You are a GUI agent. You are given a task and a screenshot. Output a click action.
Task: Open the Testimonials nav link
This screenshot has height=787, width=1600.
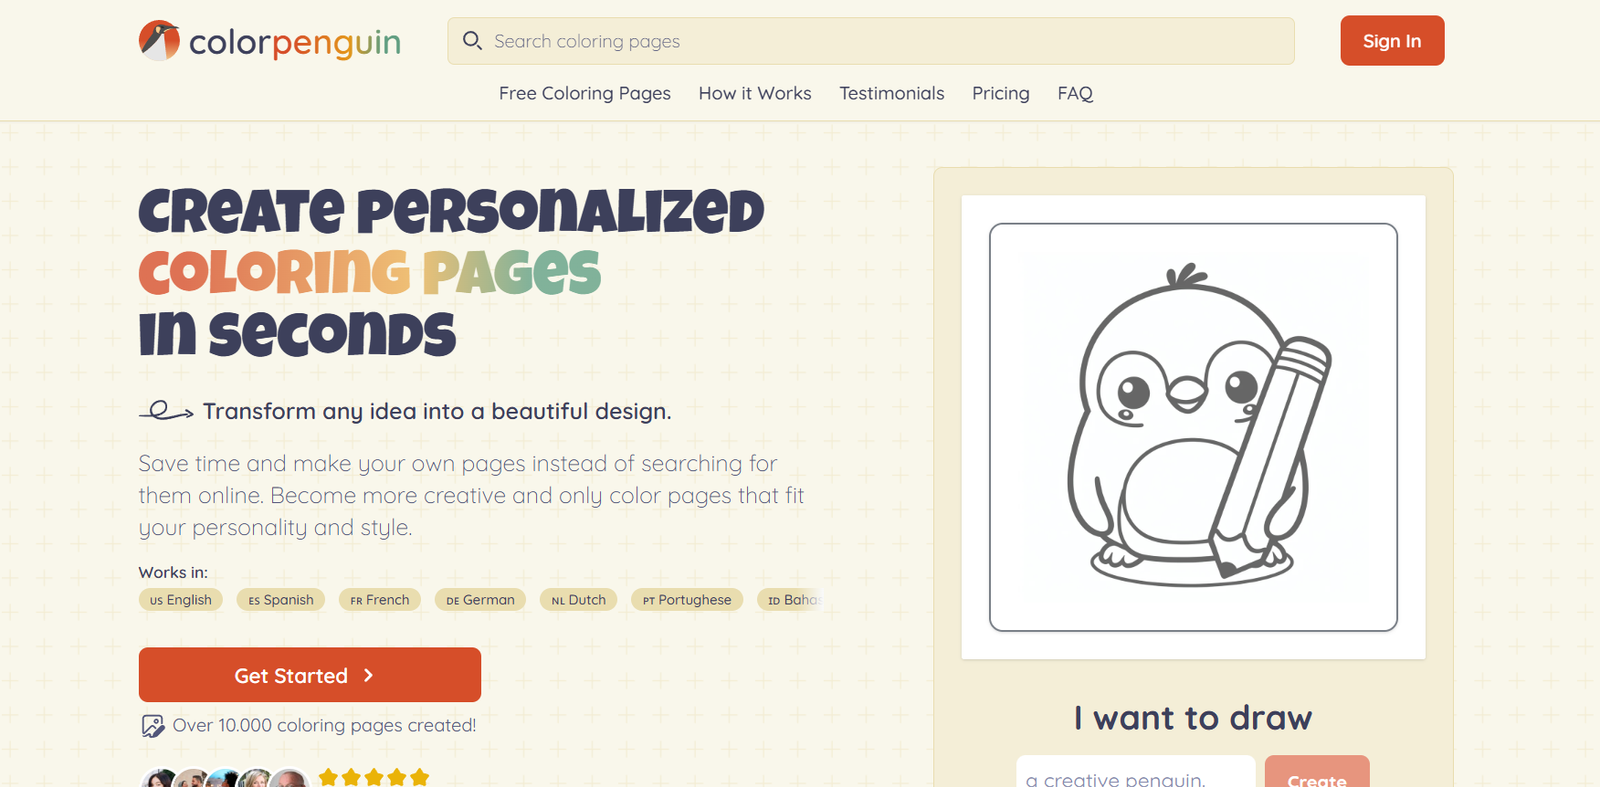(891, 93)
